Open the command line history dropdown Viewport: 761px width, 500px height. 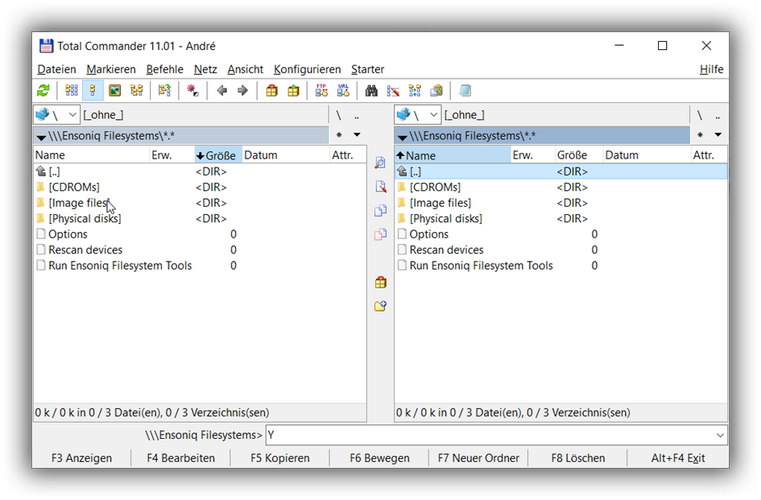720,435
